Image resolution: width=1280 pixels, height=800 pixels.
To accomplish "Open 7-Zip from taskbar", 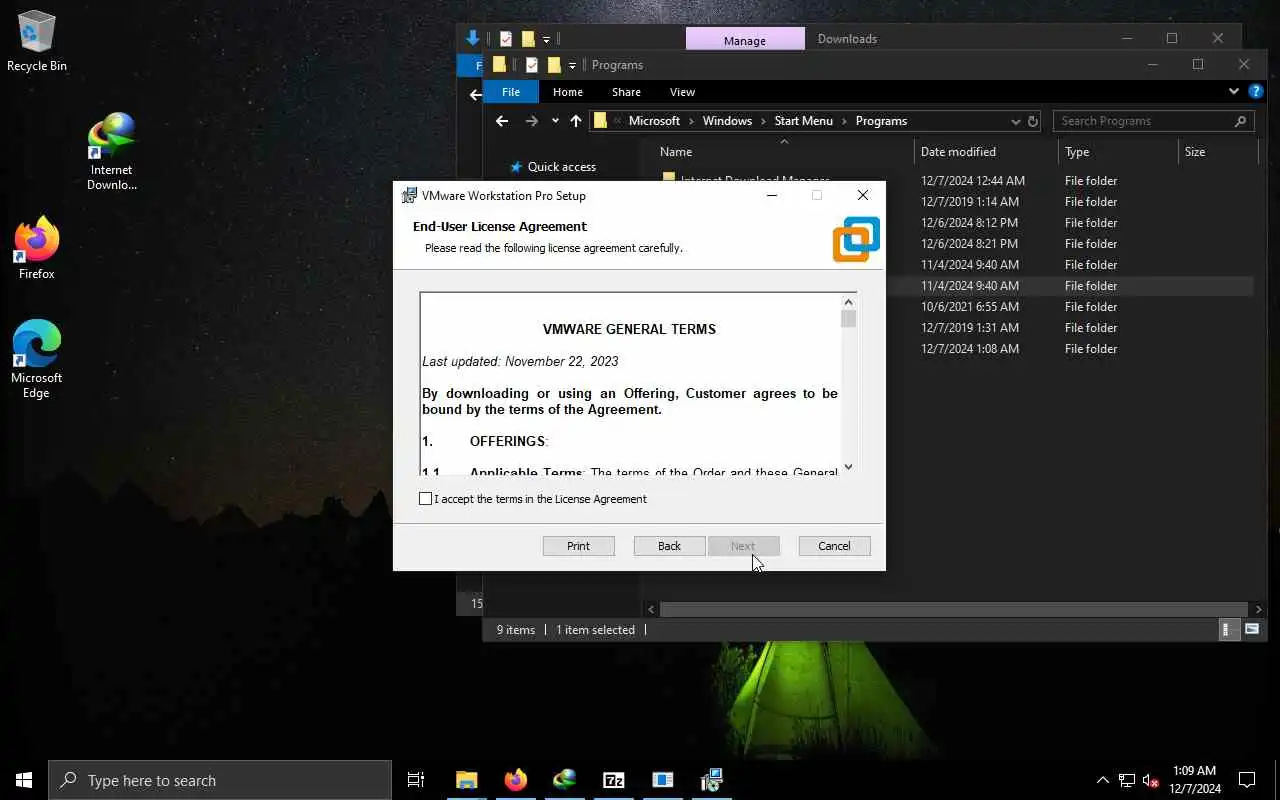I will (613, 780).
